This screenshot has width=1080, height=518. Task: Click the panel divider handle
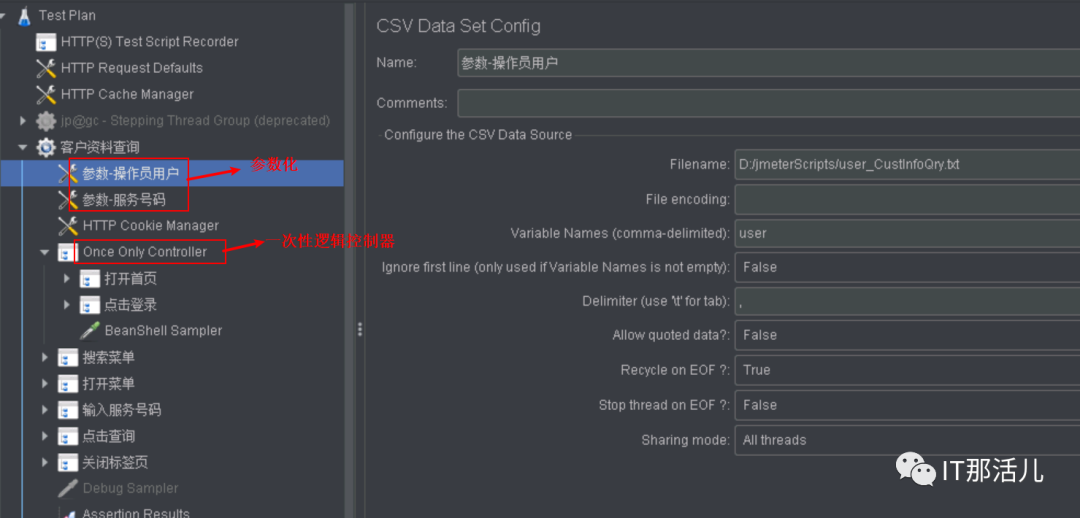[360, 329]
